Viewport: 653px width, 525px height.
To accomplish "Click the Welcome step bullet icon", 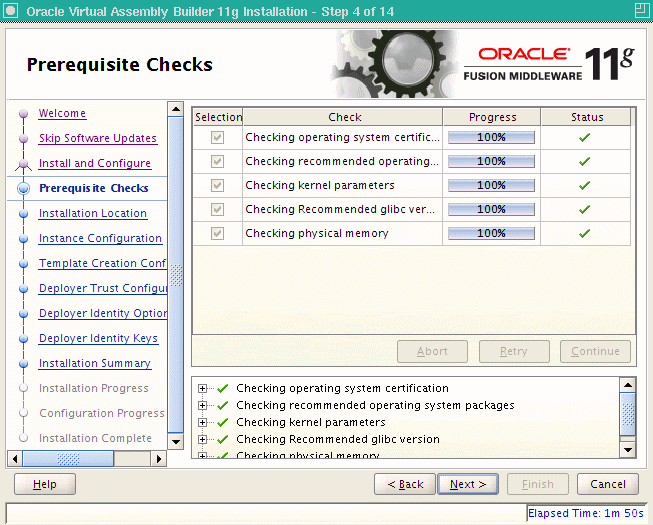I will [24, 113].
